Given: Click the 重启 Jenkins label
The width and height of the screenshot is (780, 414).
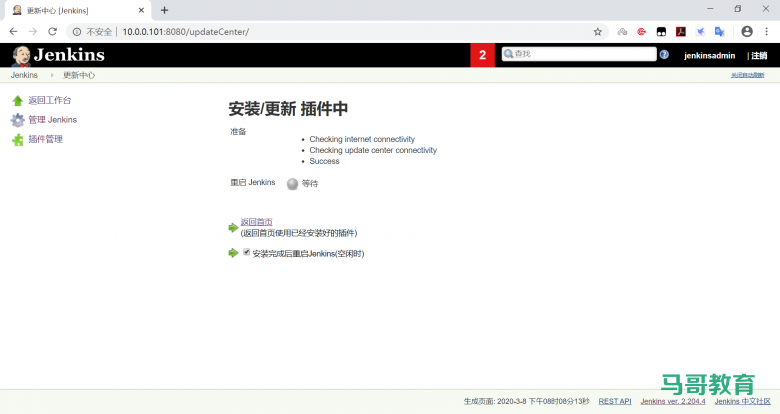Looking at the screenshot, I should pyautogui.click(x=253, y=183).
